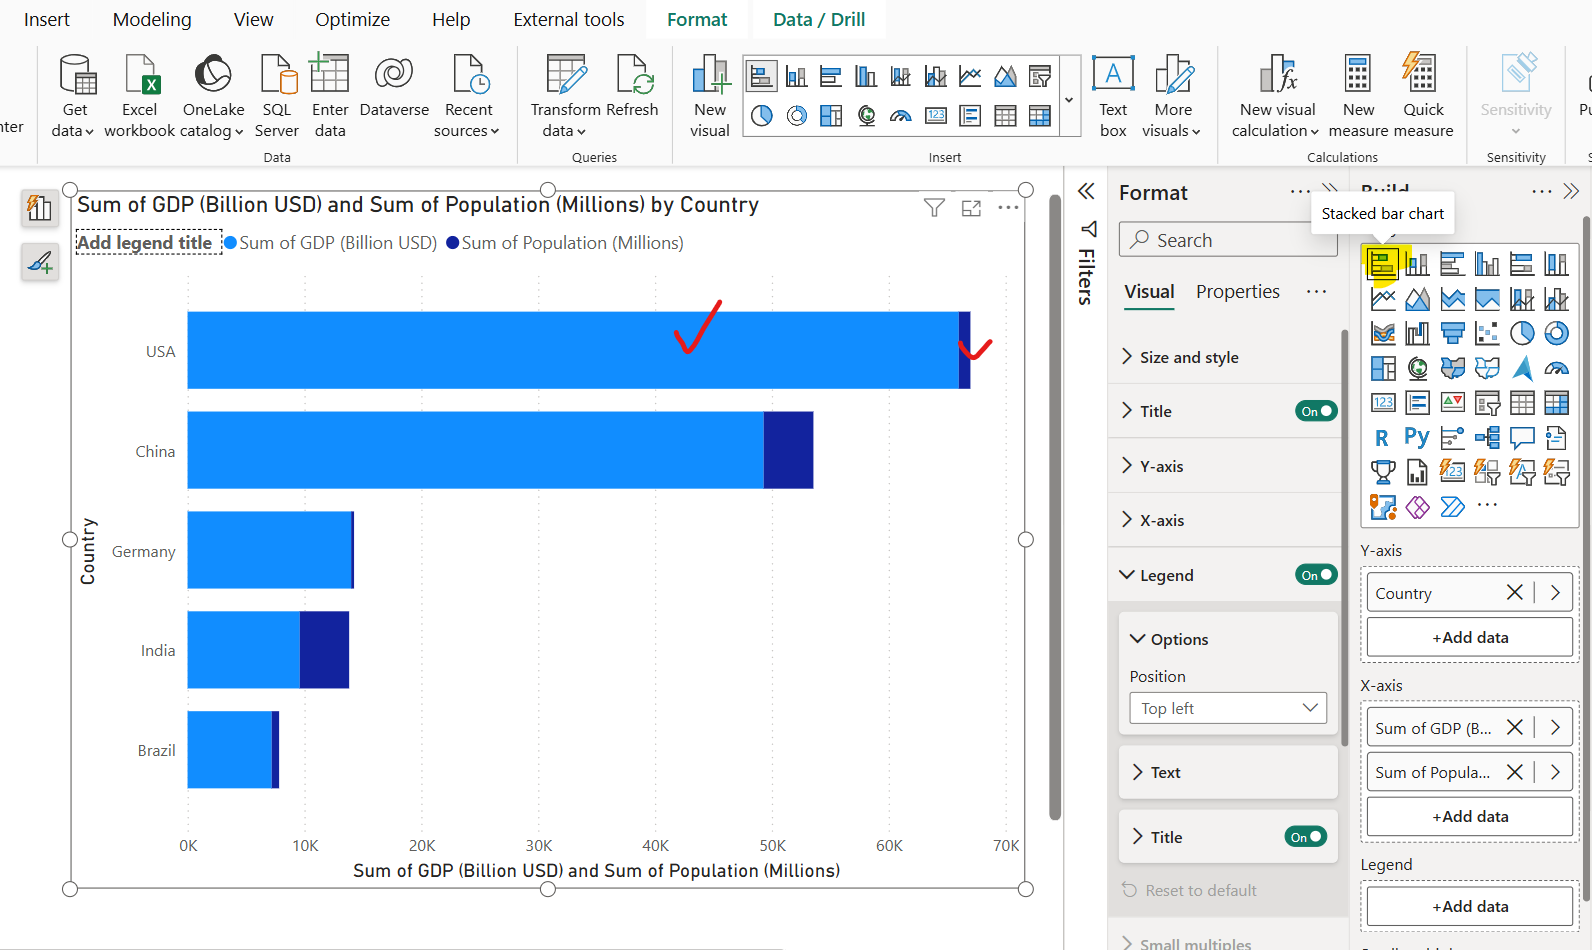The width and height of the screenshot is (1592, 950).
Task: Click Add data under Legend
Action: point(1469,906)
